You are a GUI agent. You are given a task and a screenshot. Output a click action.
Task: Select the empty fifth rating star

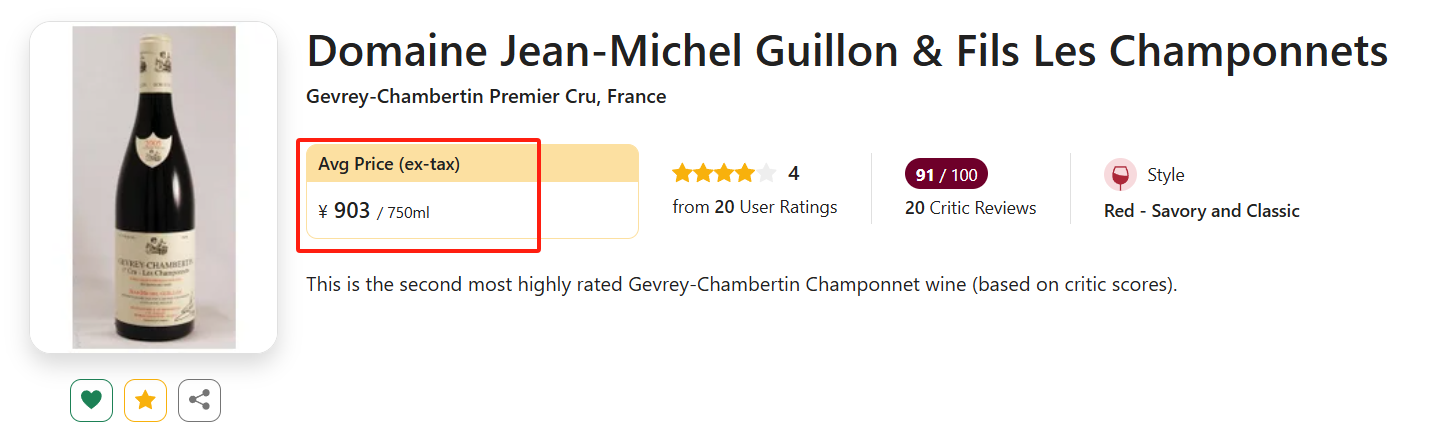(766, 174)
